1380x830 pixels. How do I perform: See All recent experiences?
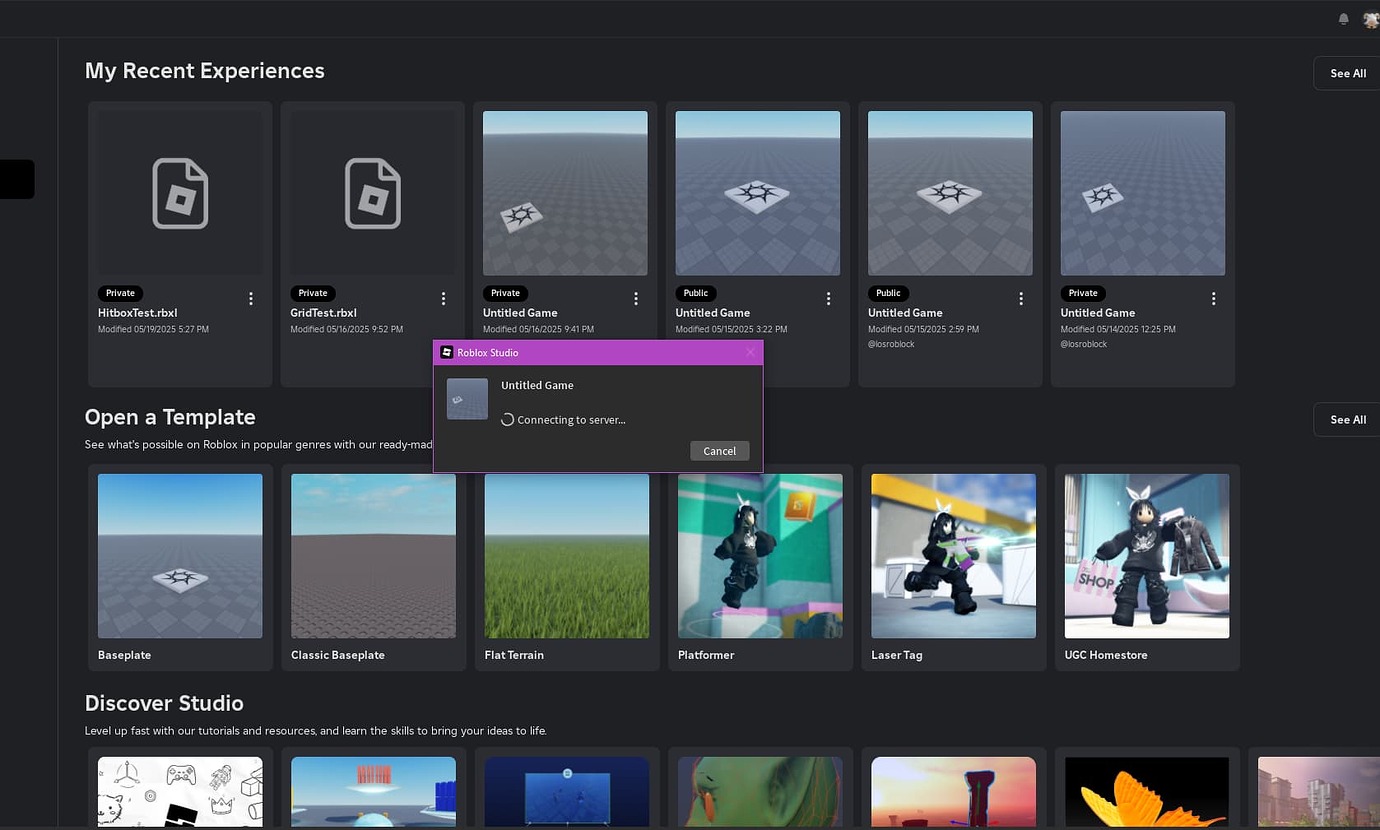tap(1347, 73)
